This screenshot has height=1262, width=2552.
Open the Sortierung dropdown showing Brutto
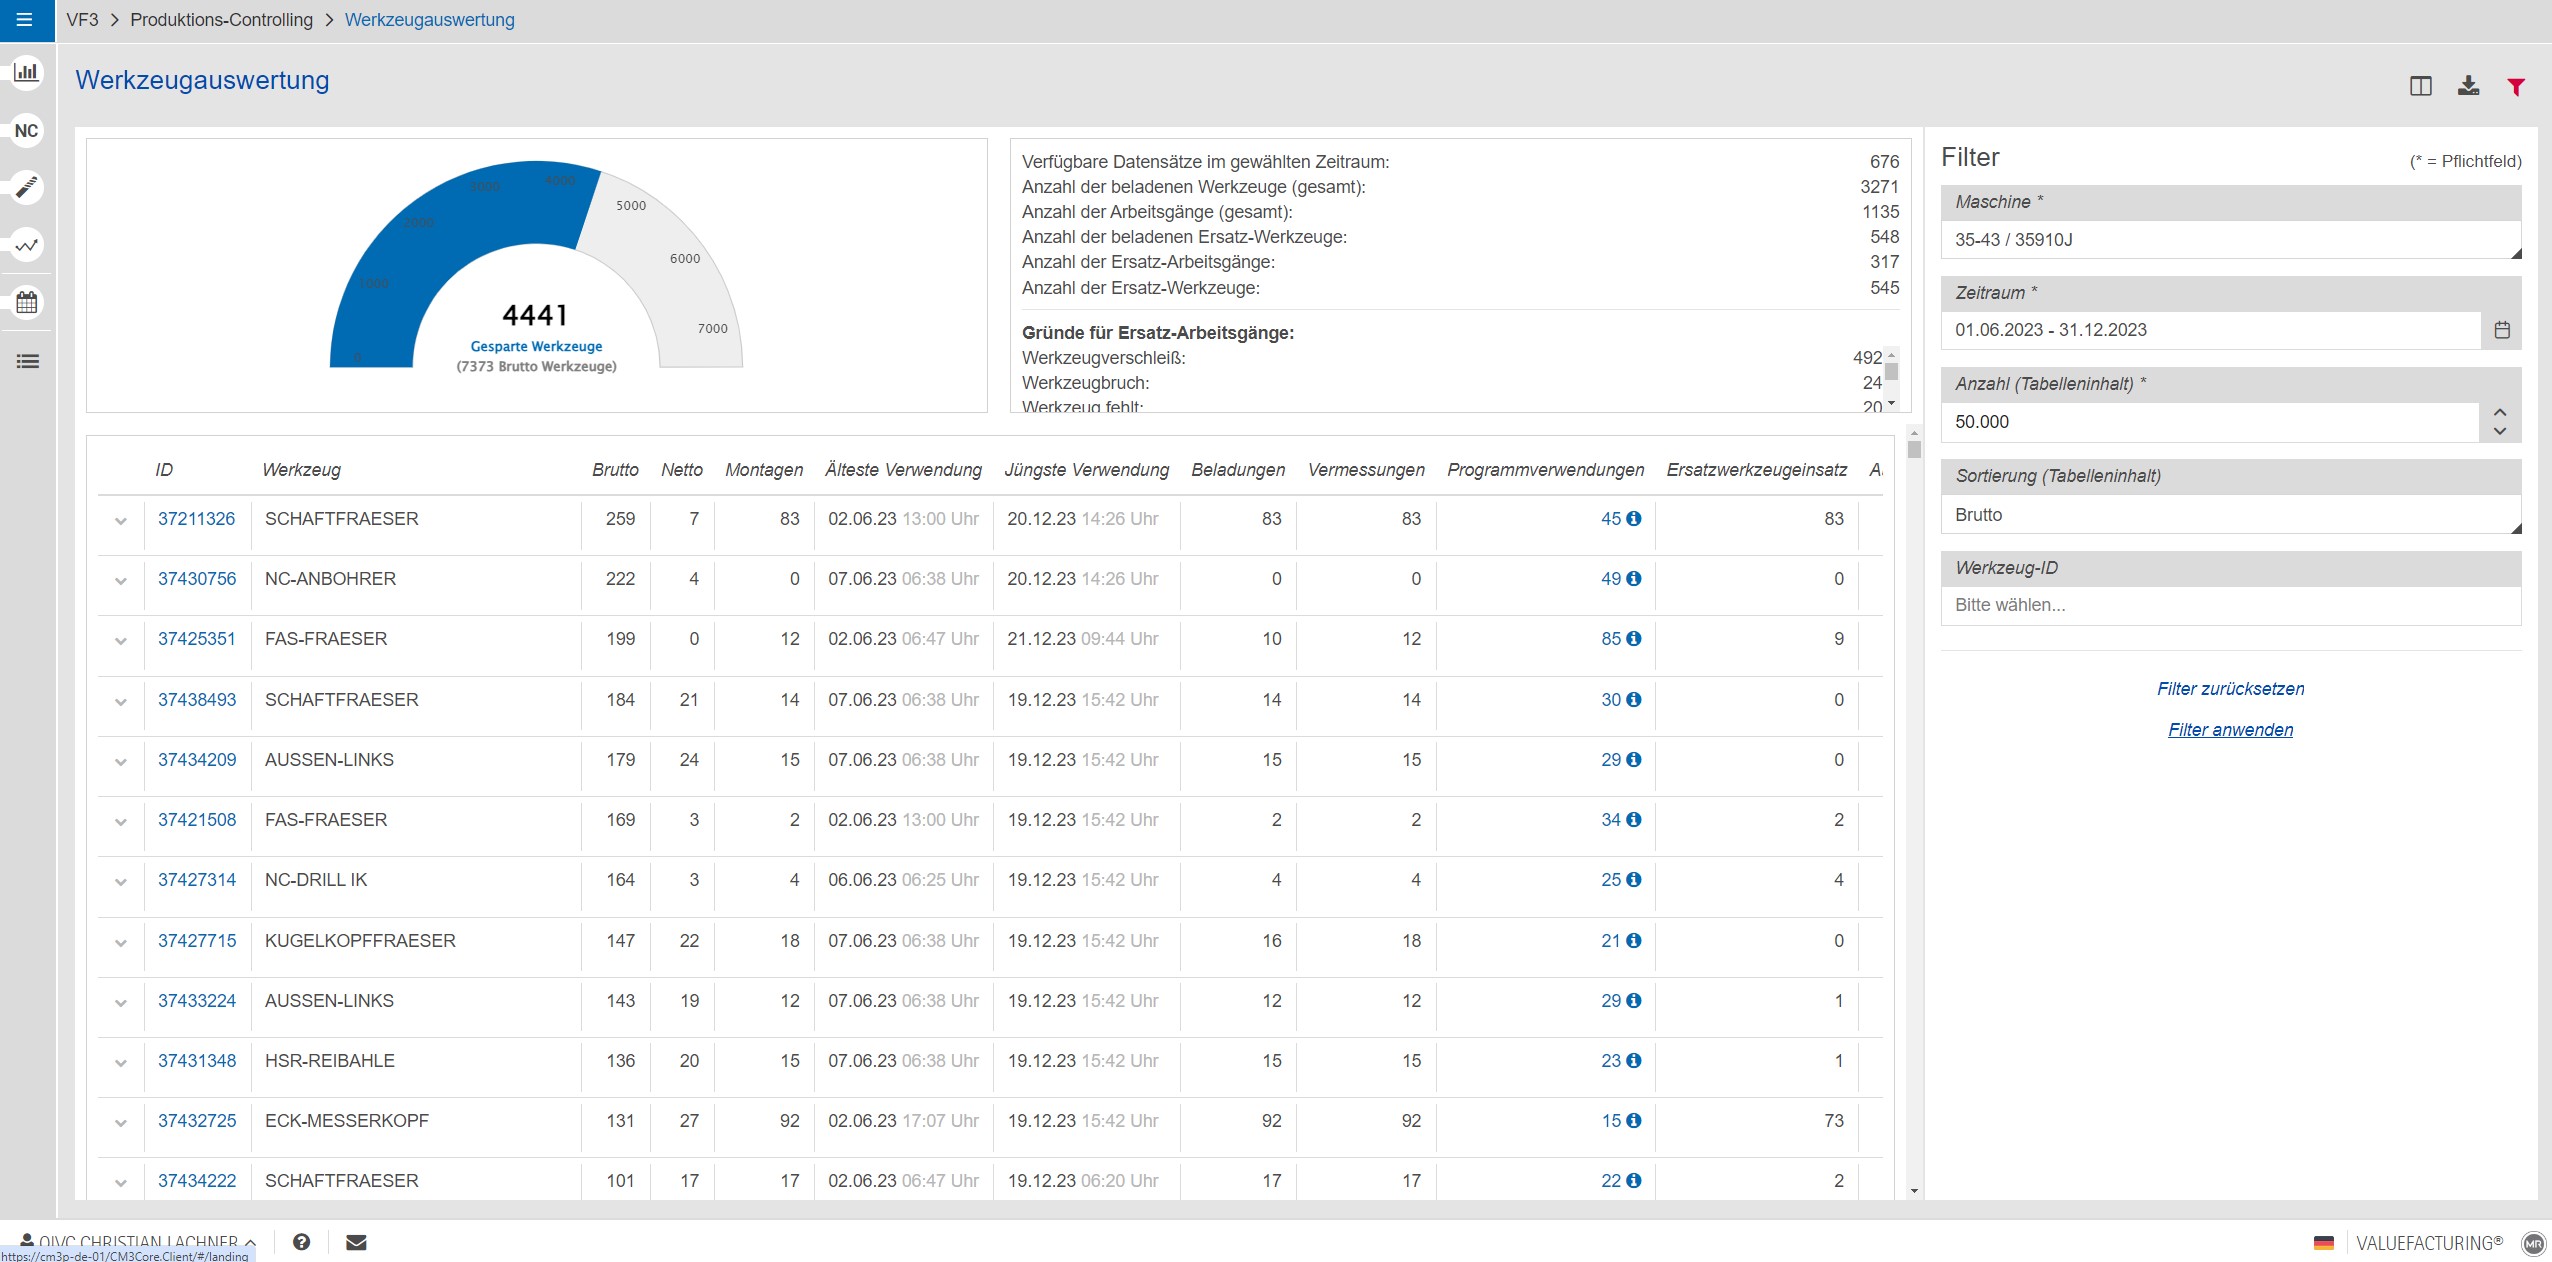point(2230,515)
